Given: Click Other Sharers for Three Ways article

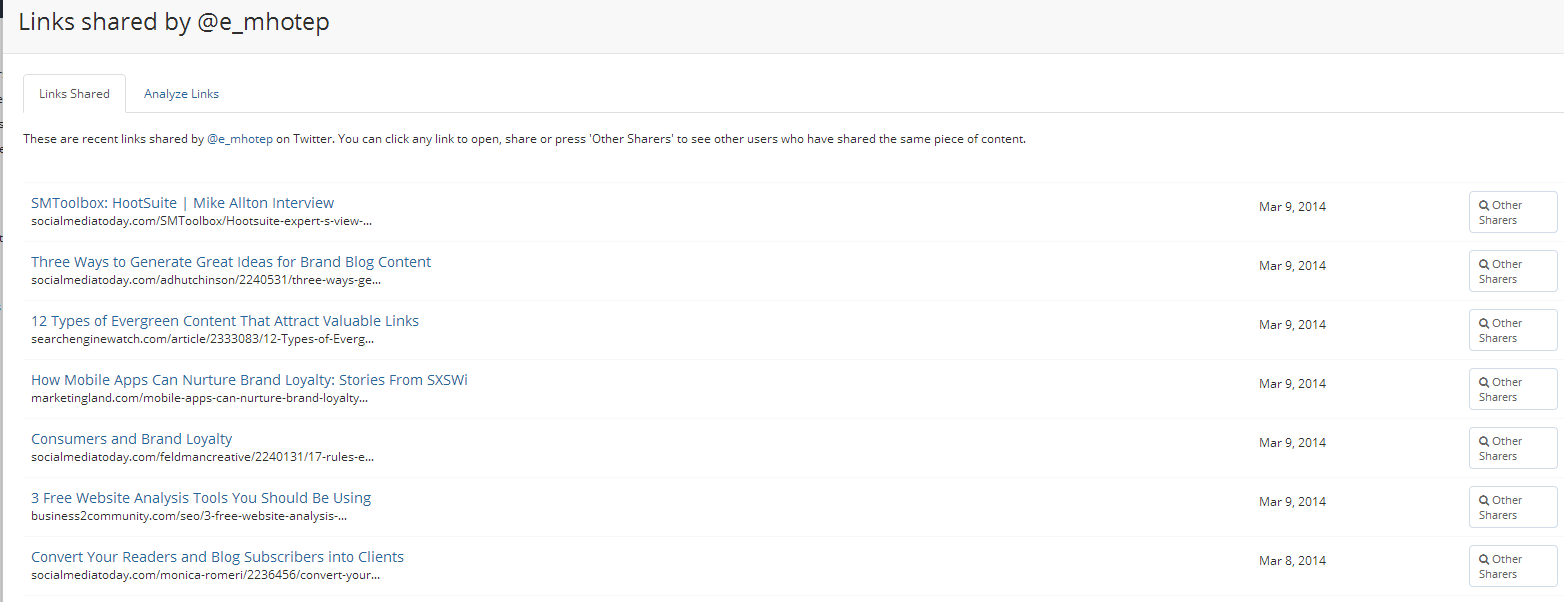Looking at the screenshot, I should point(1512,271).
